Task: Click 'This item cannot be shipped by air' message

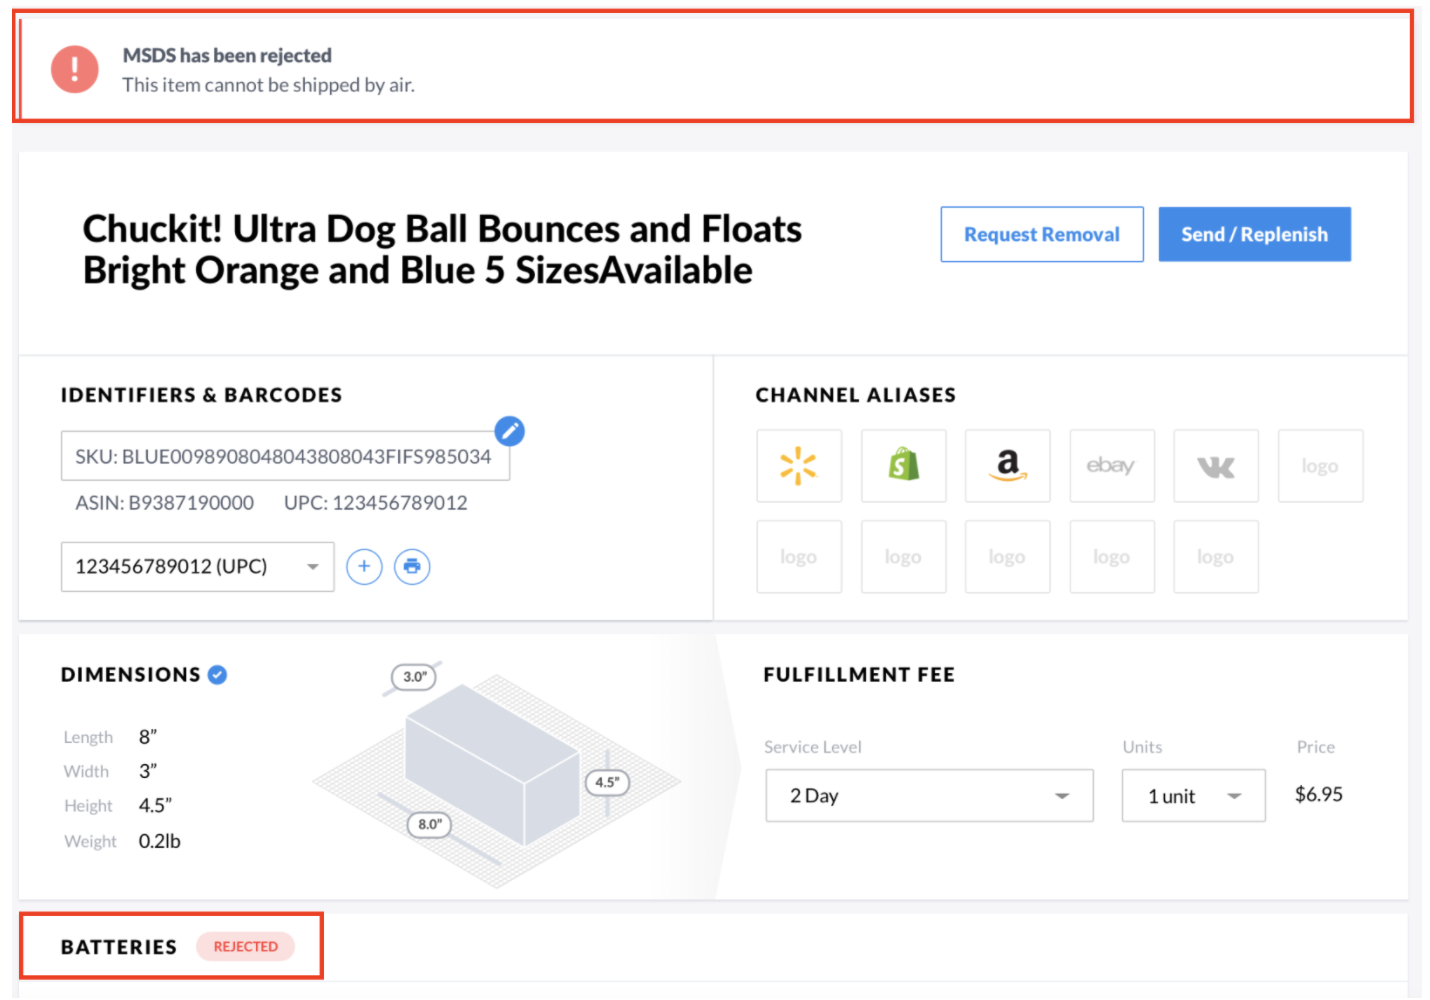Action: (x=269, y=86)
